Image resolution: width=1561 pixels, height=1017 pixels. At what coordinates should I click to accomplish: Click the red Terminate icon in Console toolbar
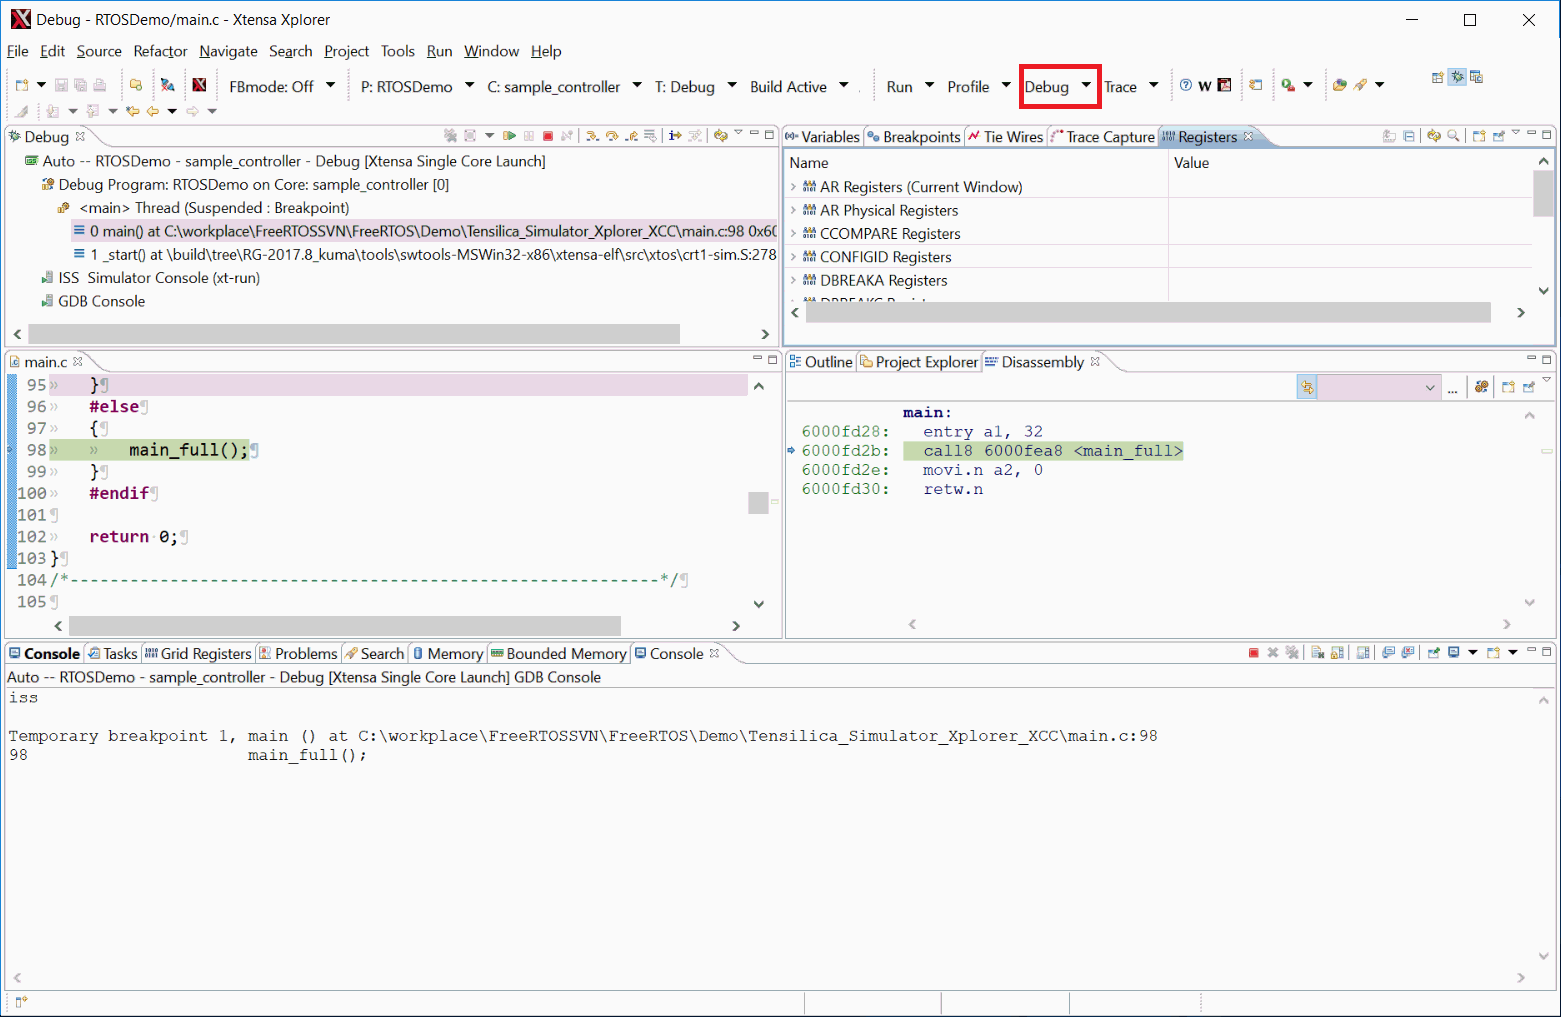click(1254, 653)
